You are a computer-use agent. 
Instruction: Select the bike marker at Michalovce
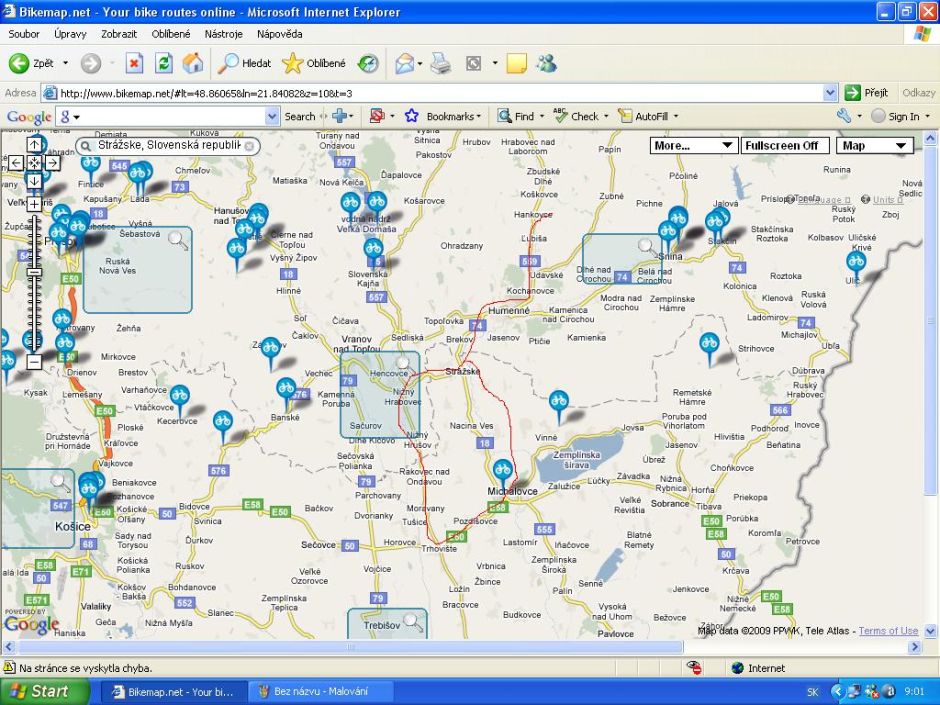click(x=502, y=470)
